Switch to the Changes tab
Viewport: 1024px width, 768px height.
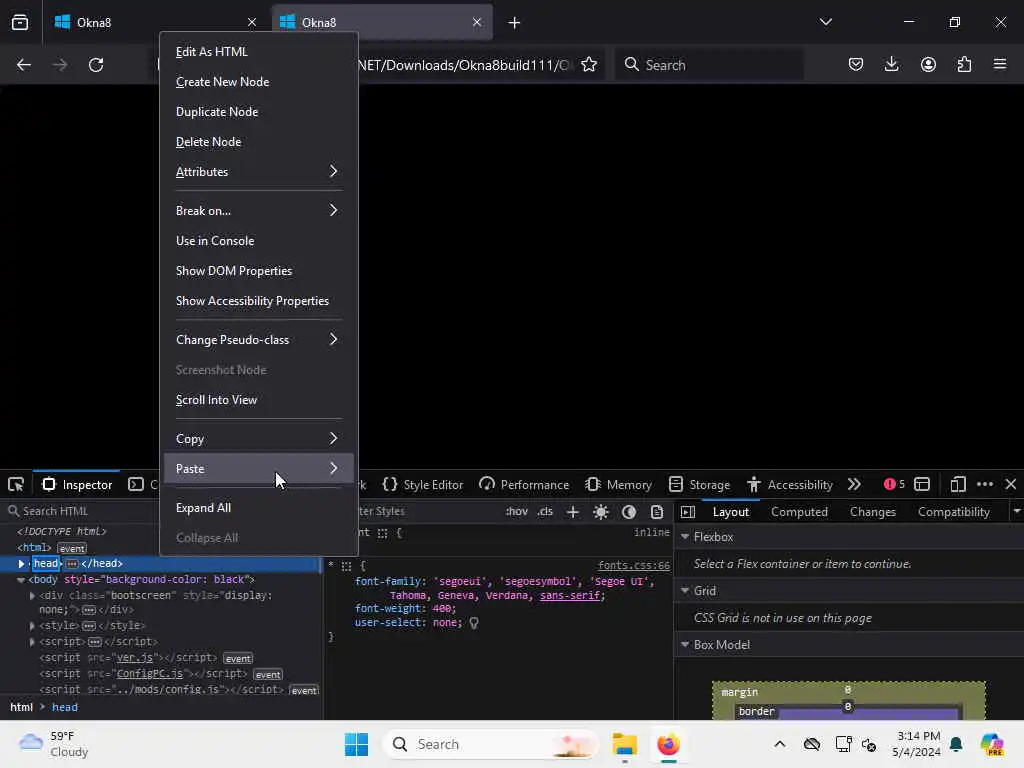(x=872, y=512)
